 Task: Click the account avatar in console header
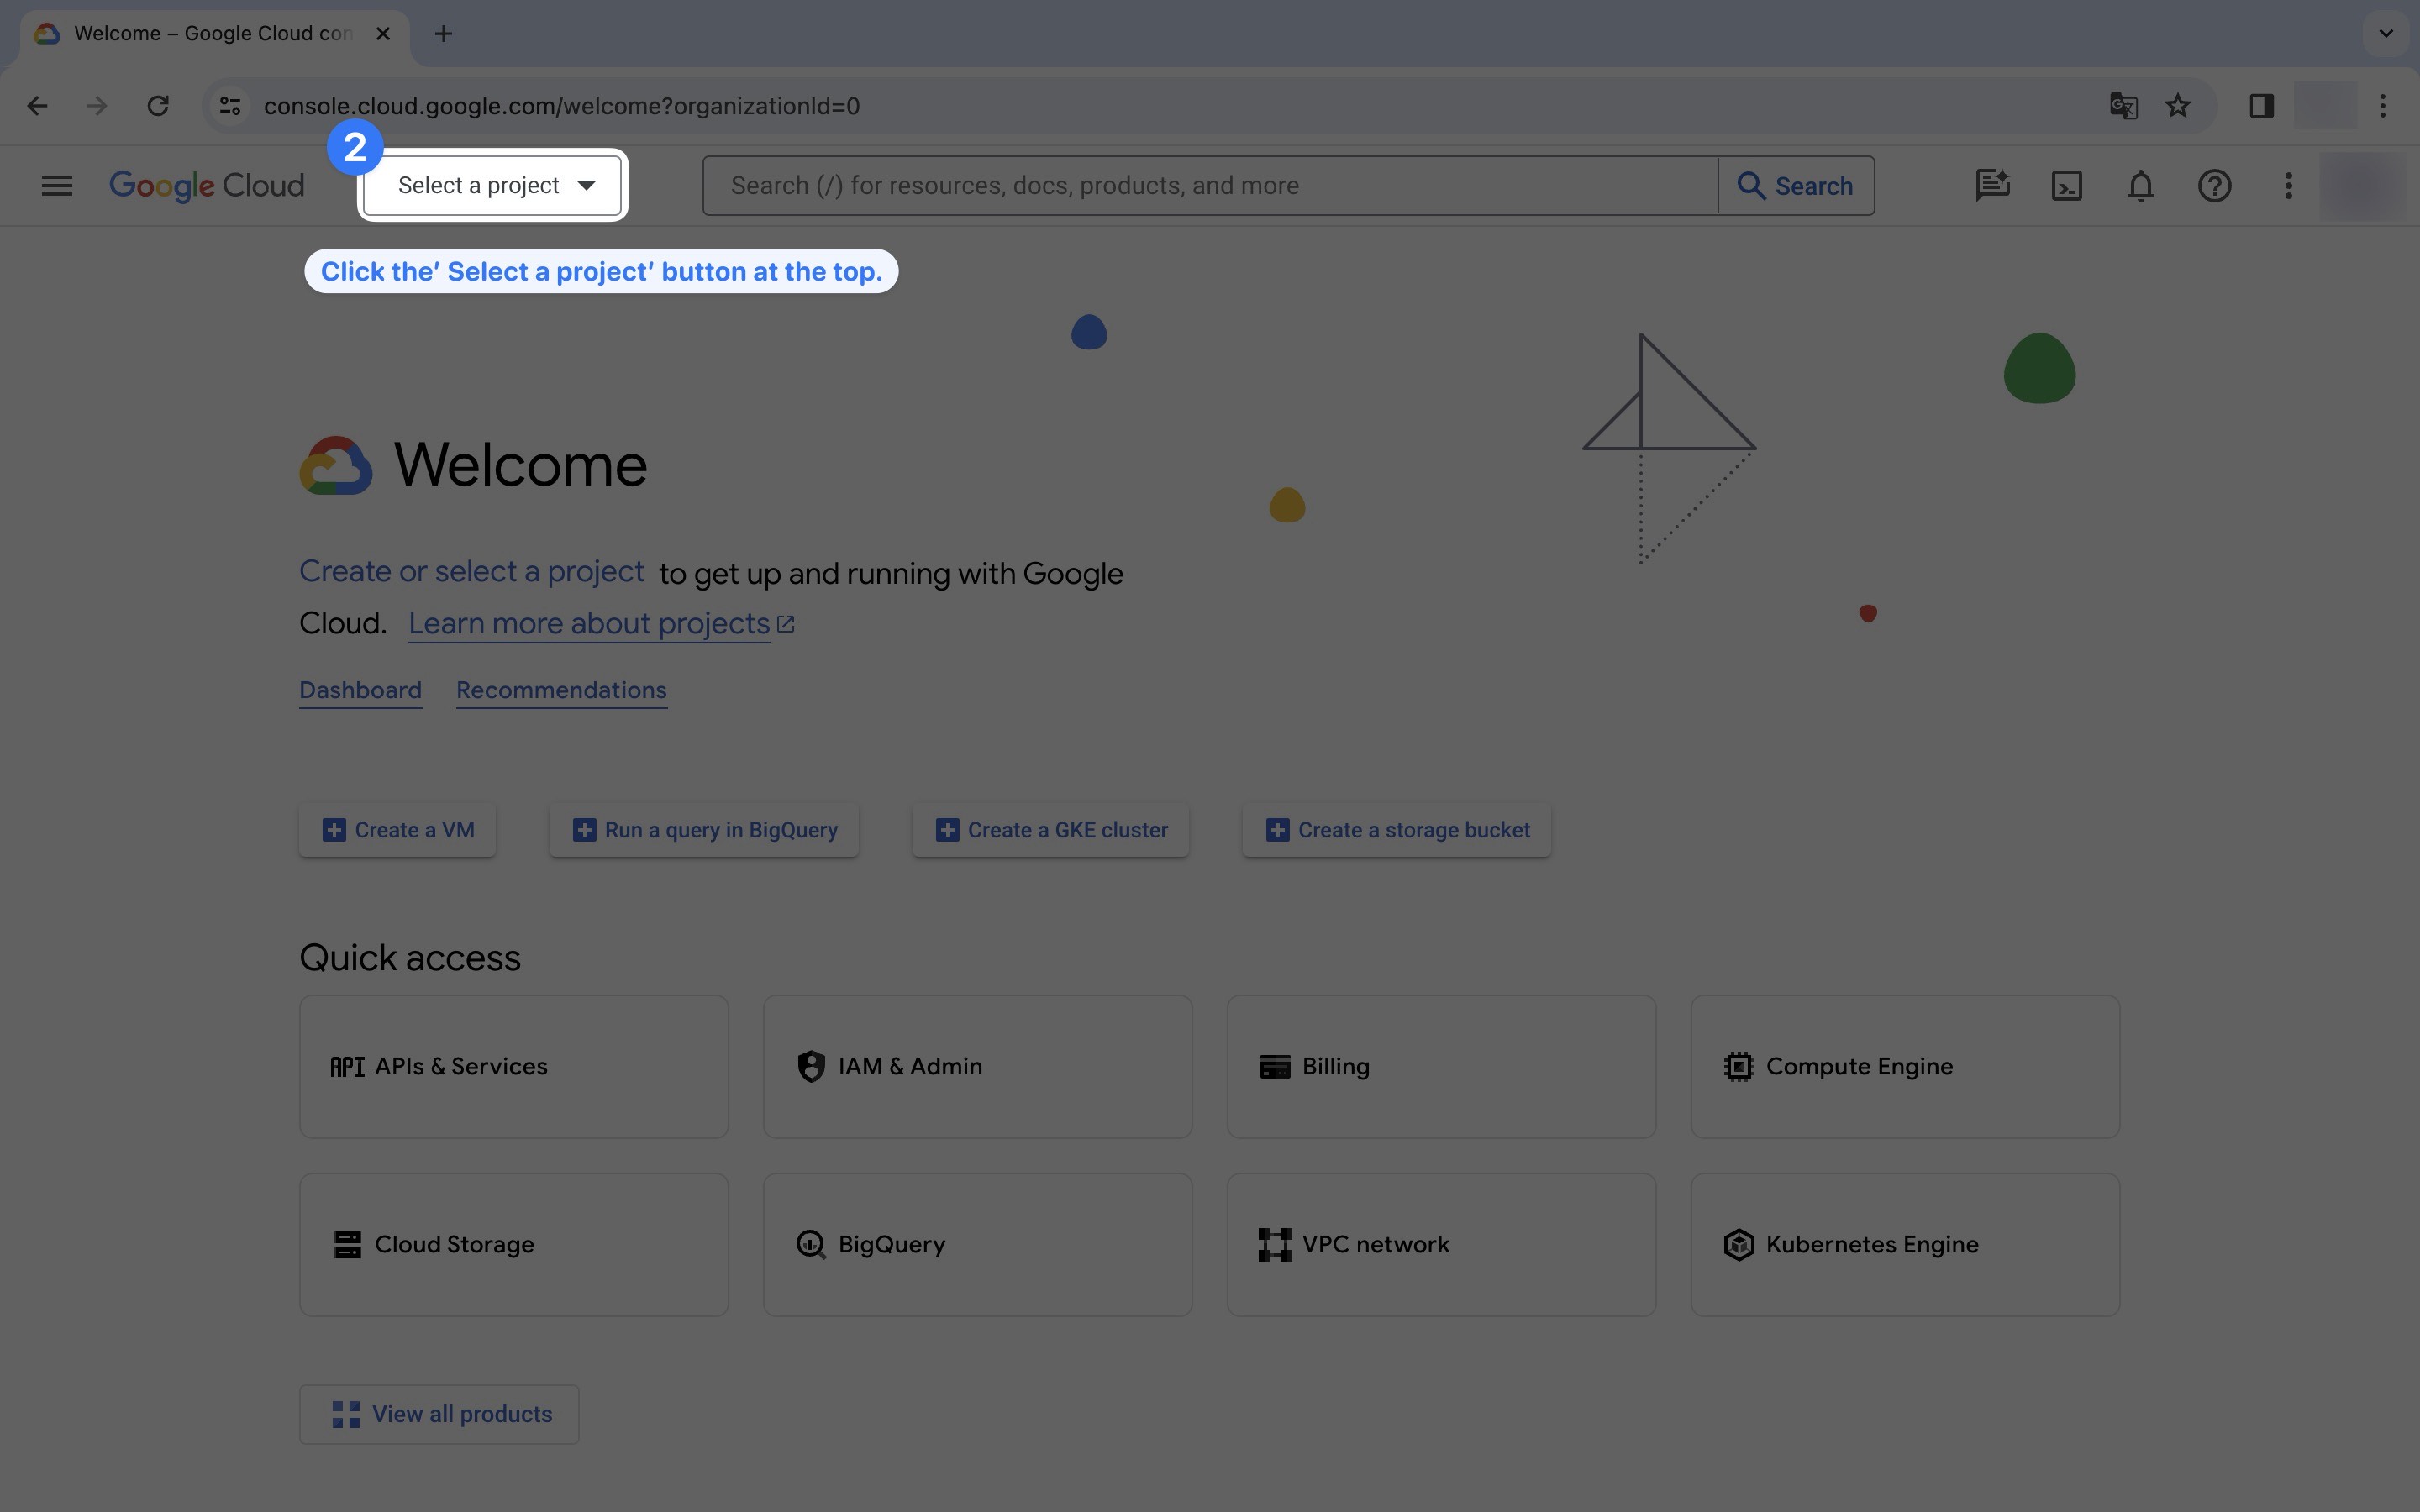click(2362, 186)
